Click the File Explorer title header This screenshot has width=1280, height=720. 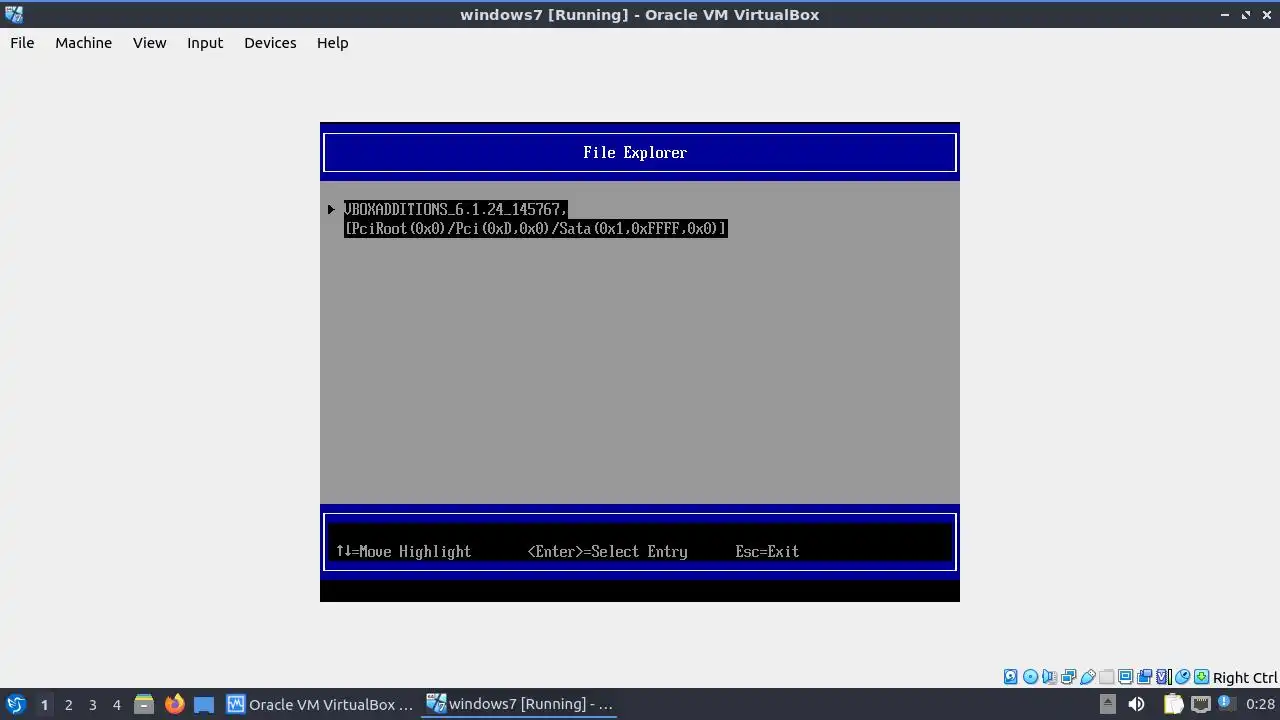(635, 153)
